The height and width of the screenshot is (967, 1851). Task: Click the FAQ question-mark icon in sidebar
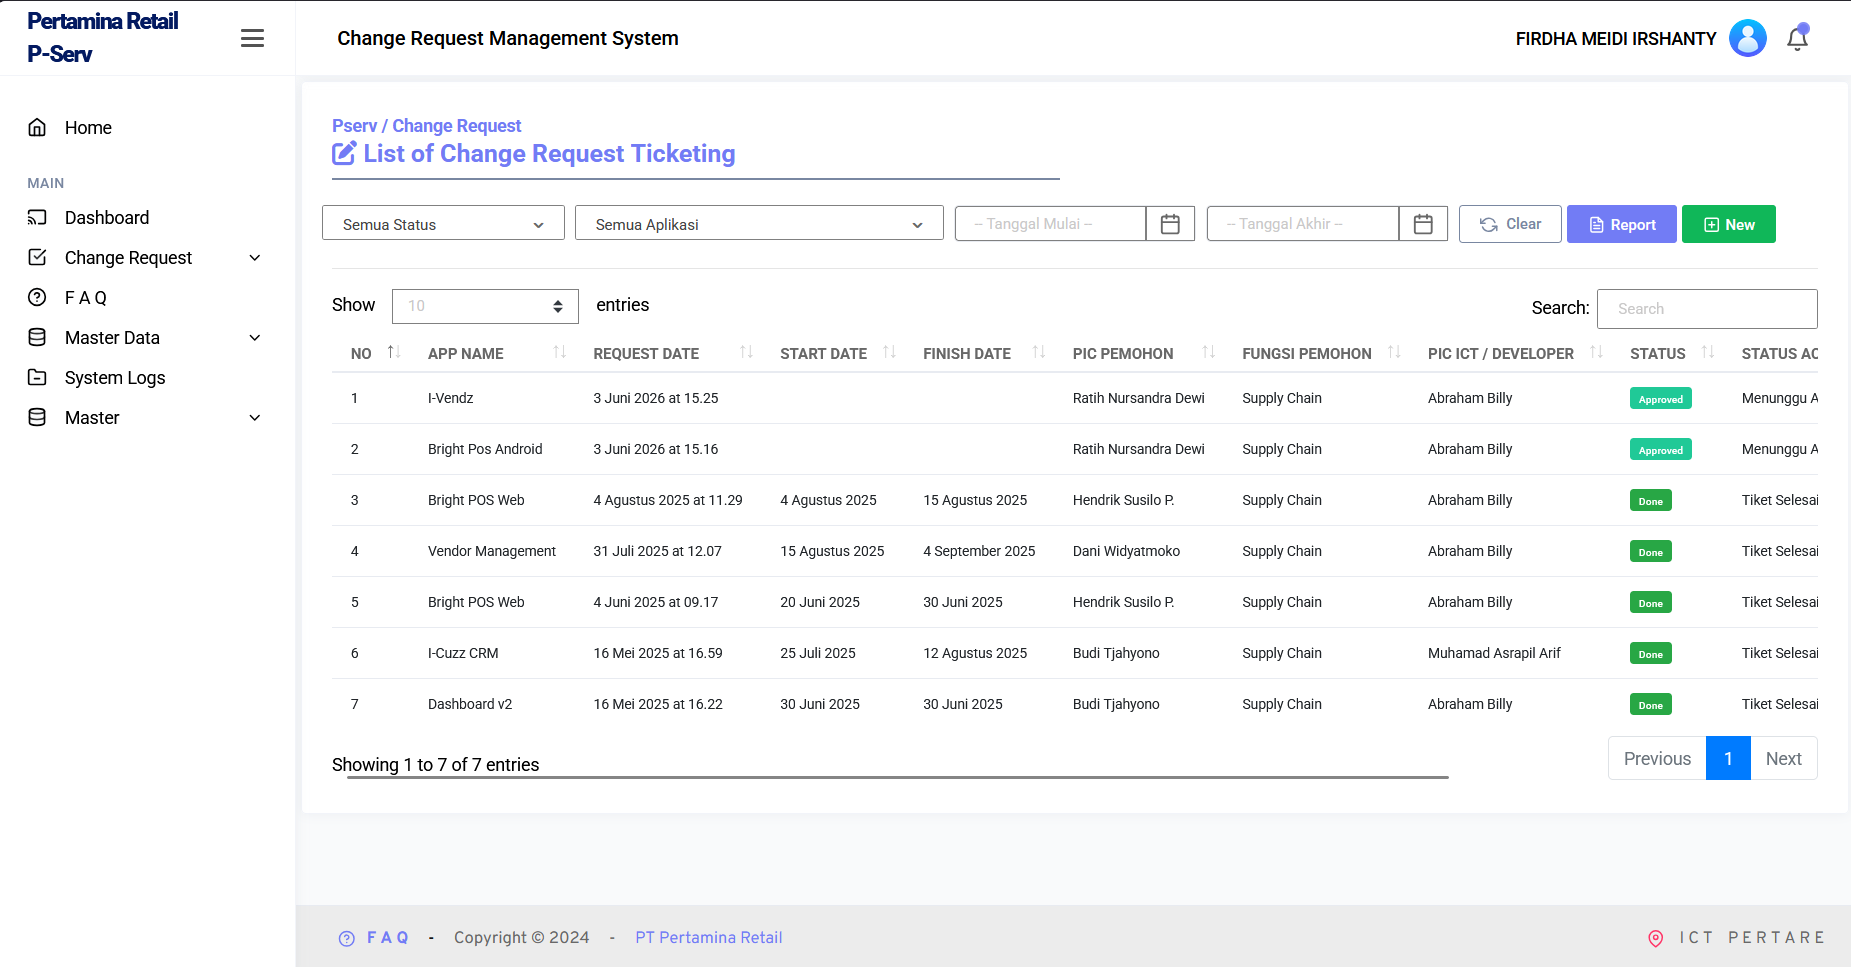[37, 297]
